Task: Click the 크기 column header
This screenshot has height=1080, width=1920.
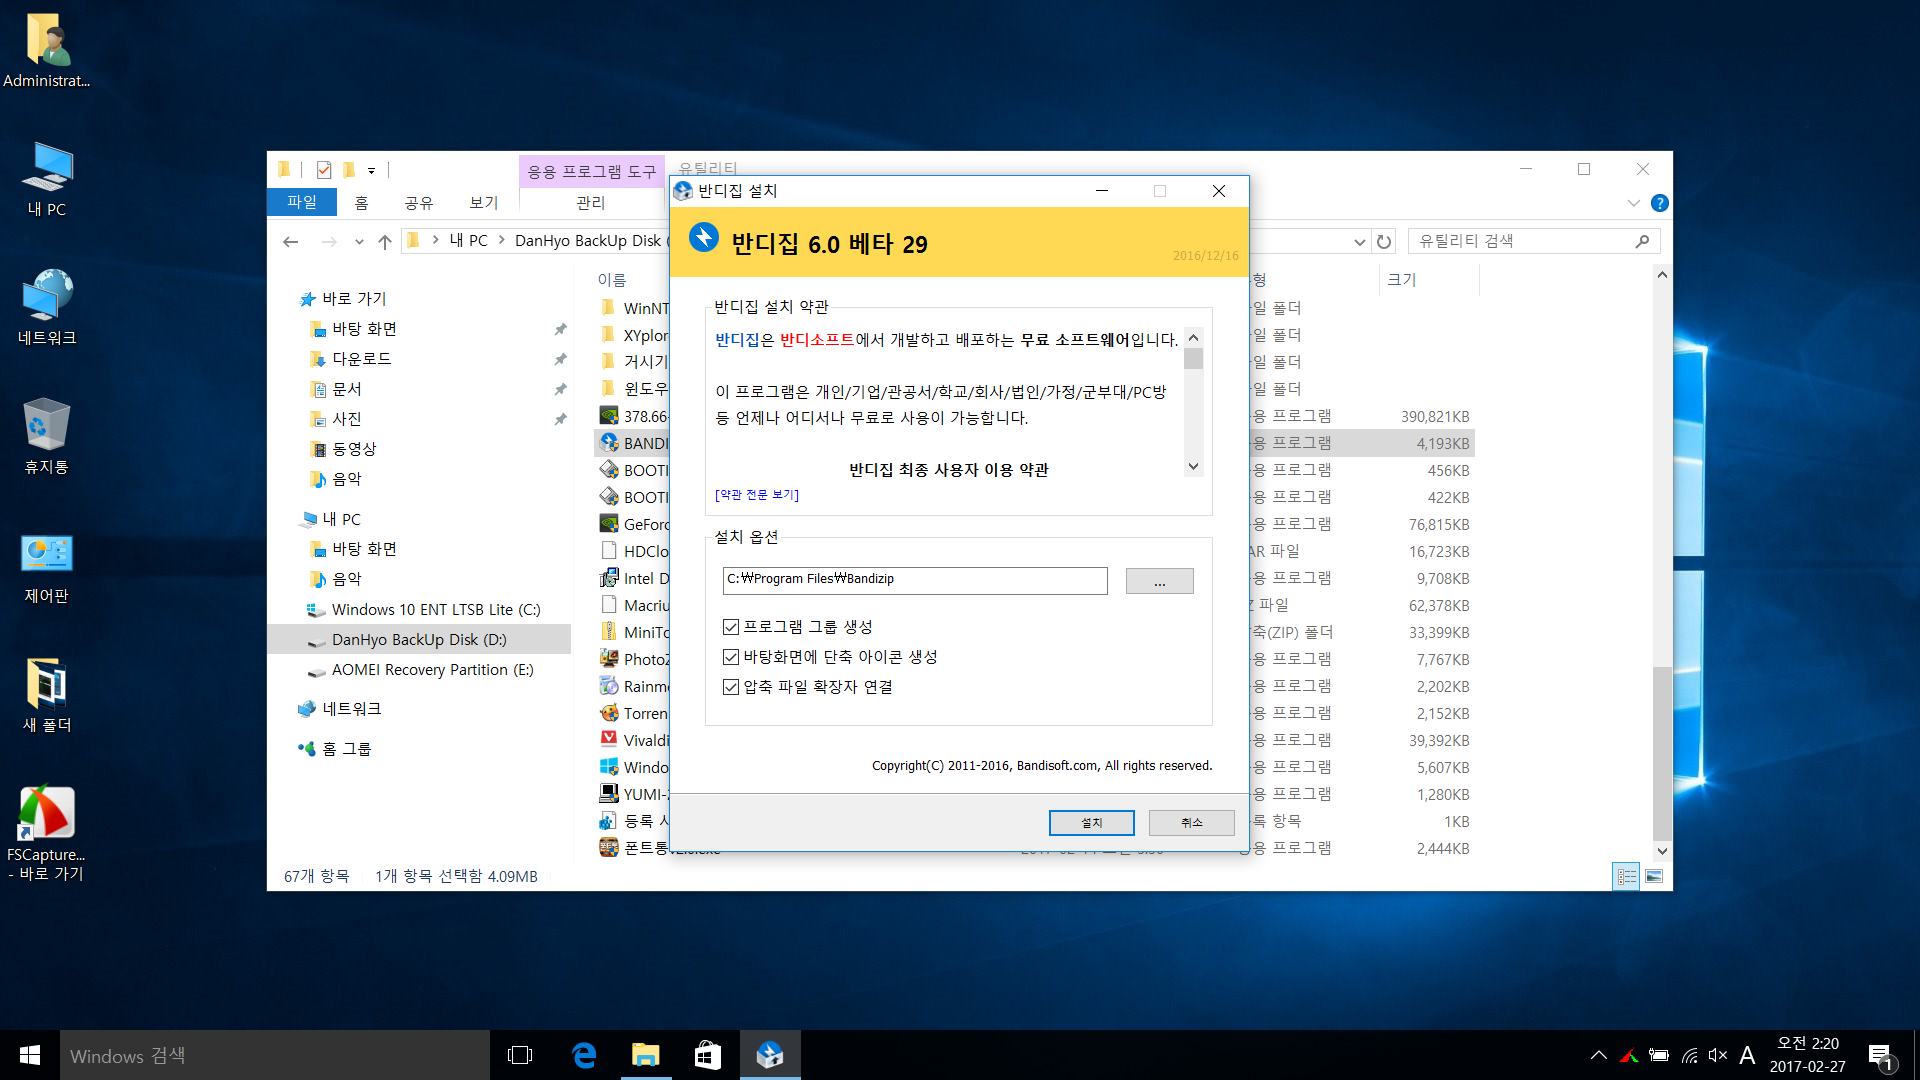Action: point(1402,280)
